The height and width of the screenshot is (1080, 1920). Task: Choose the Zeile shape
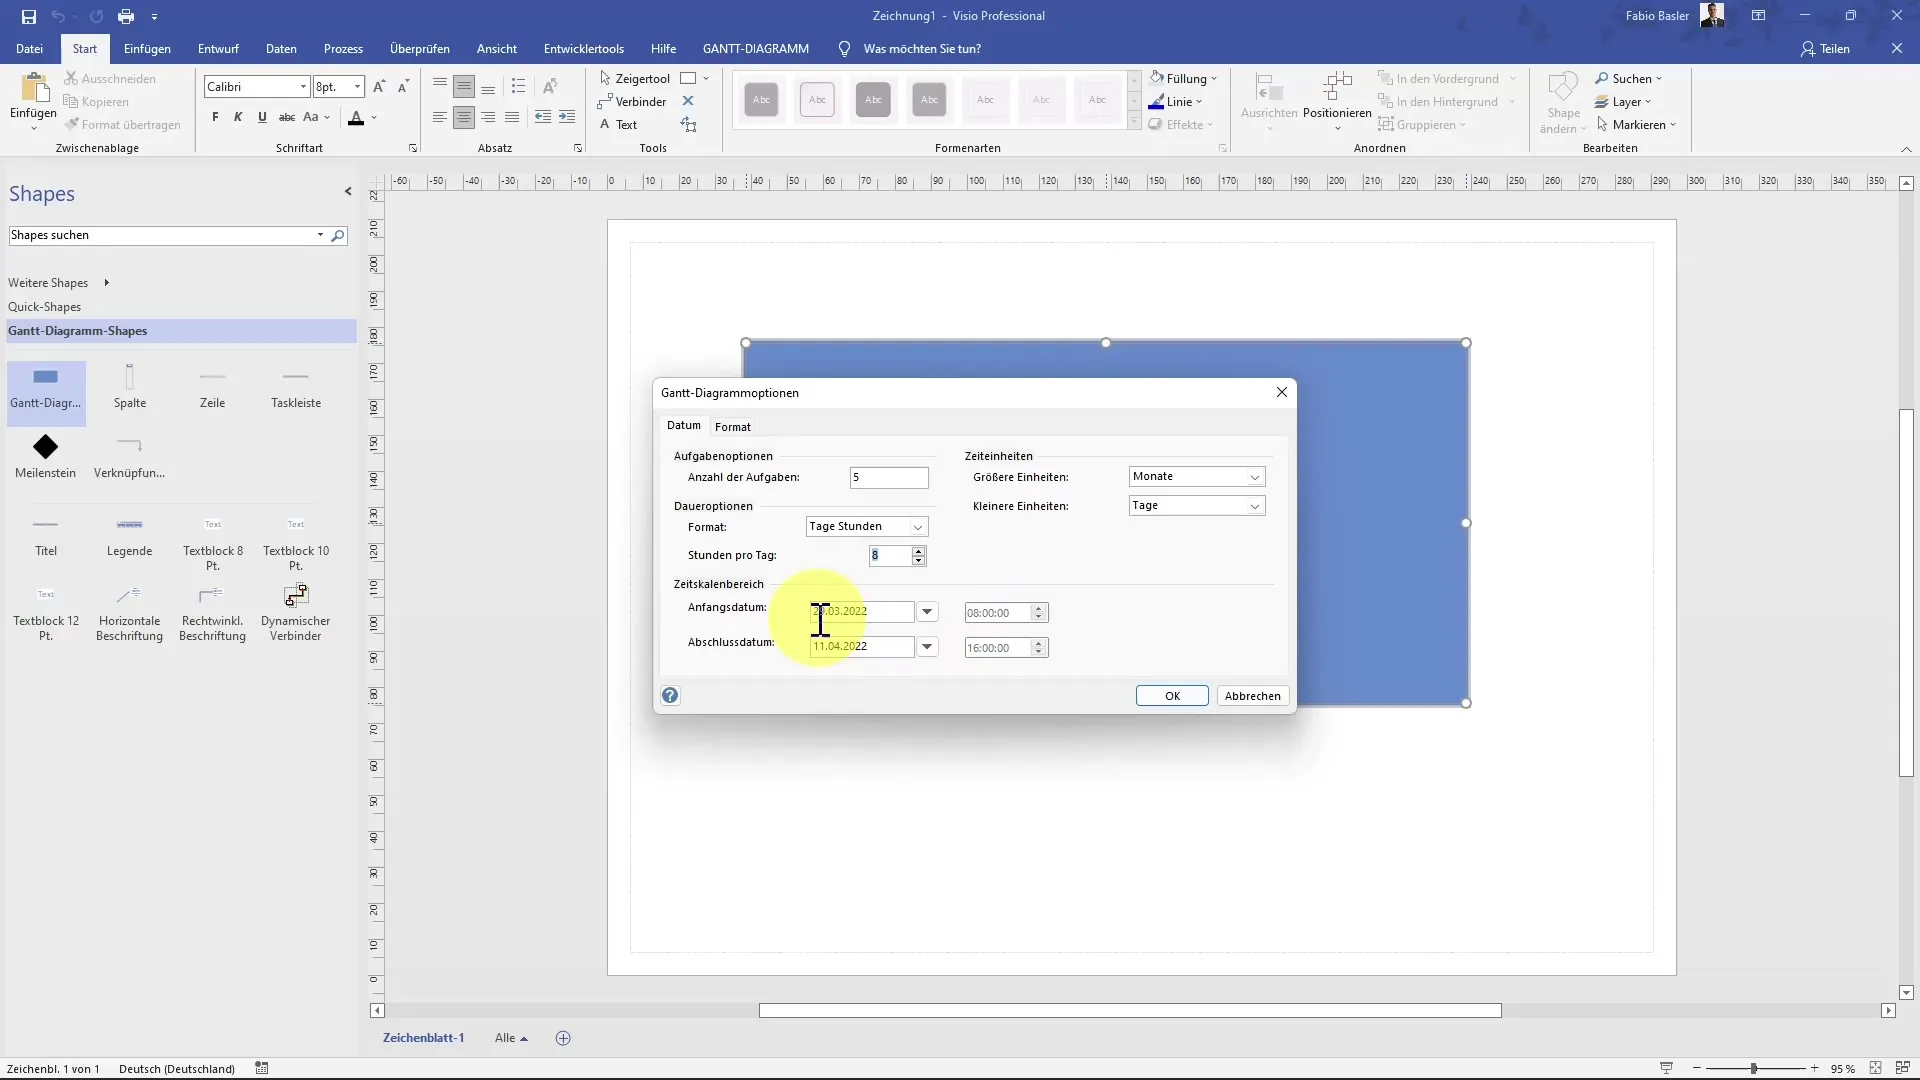click(212, 387)
